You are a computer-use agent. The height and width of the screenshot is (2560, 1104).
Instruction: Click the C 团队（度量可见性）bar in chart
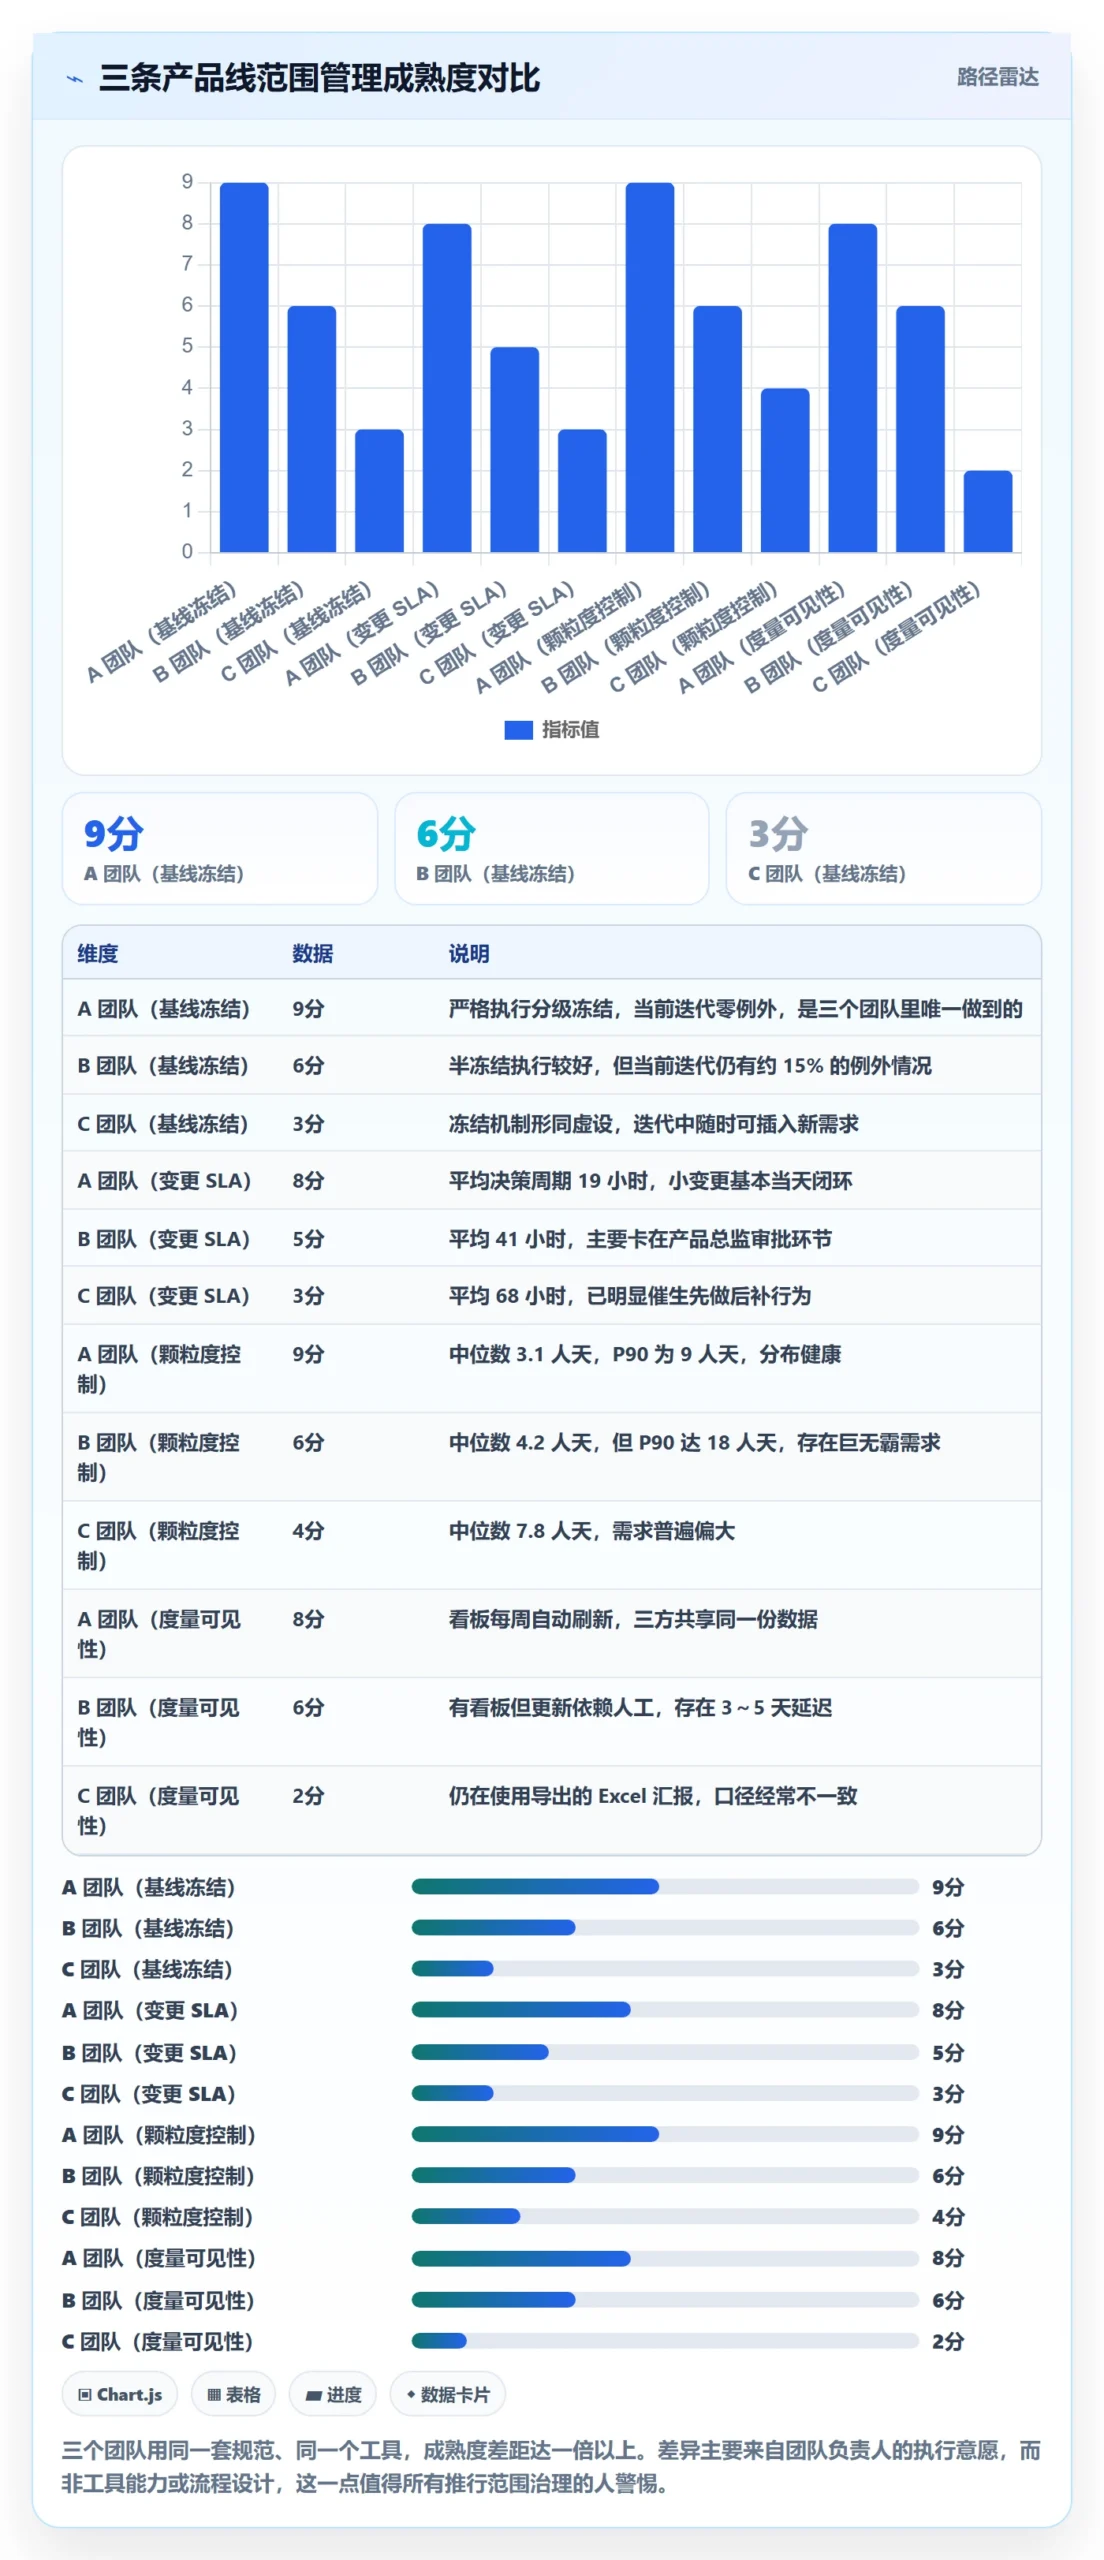click(x=988, y=511)
